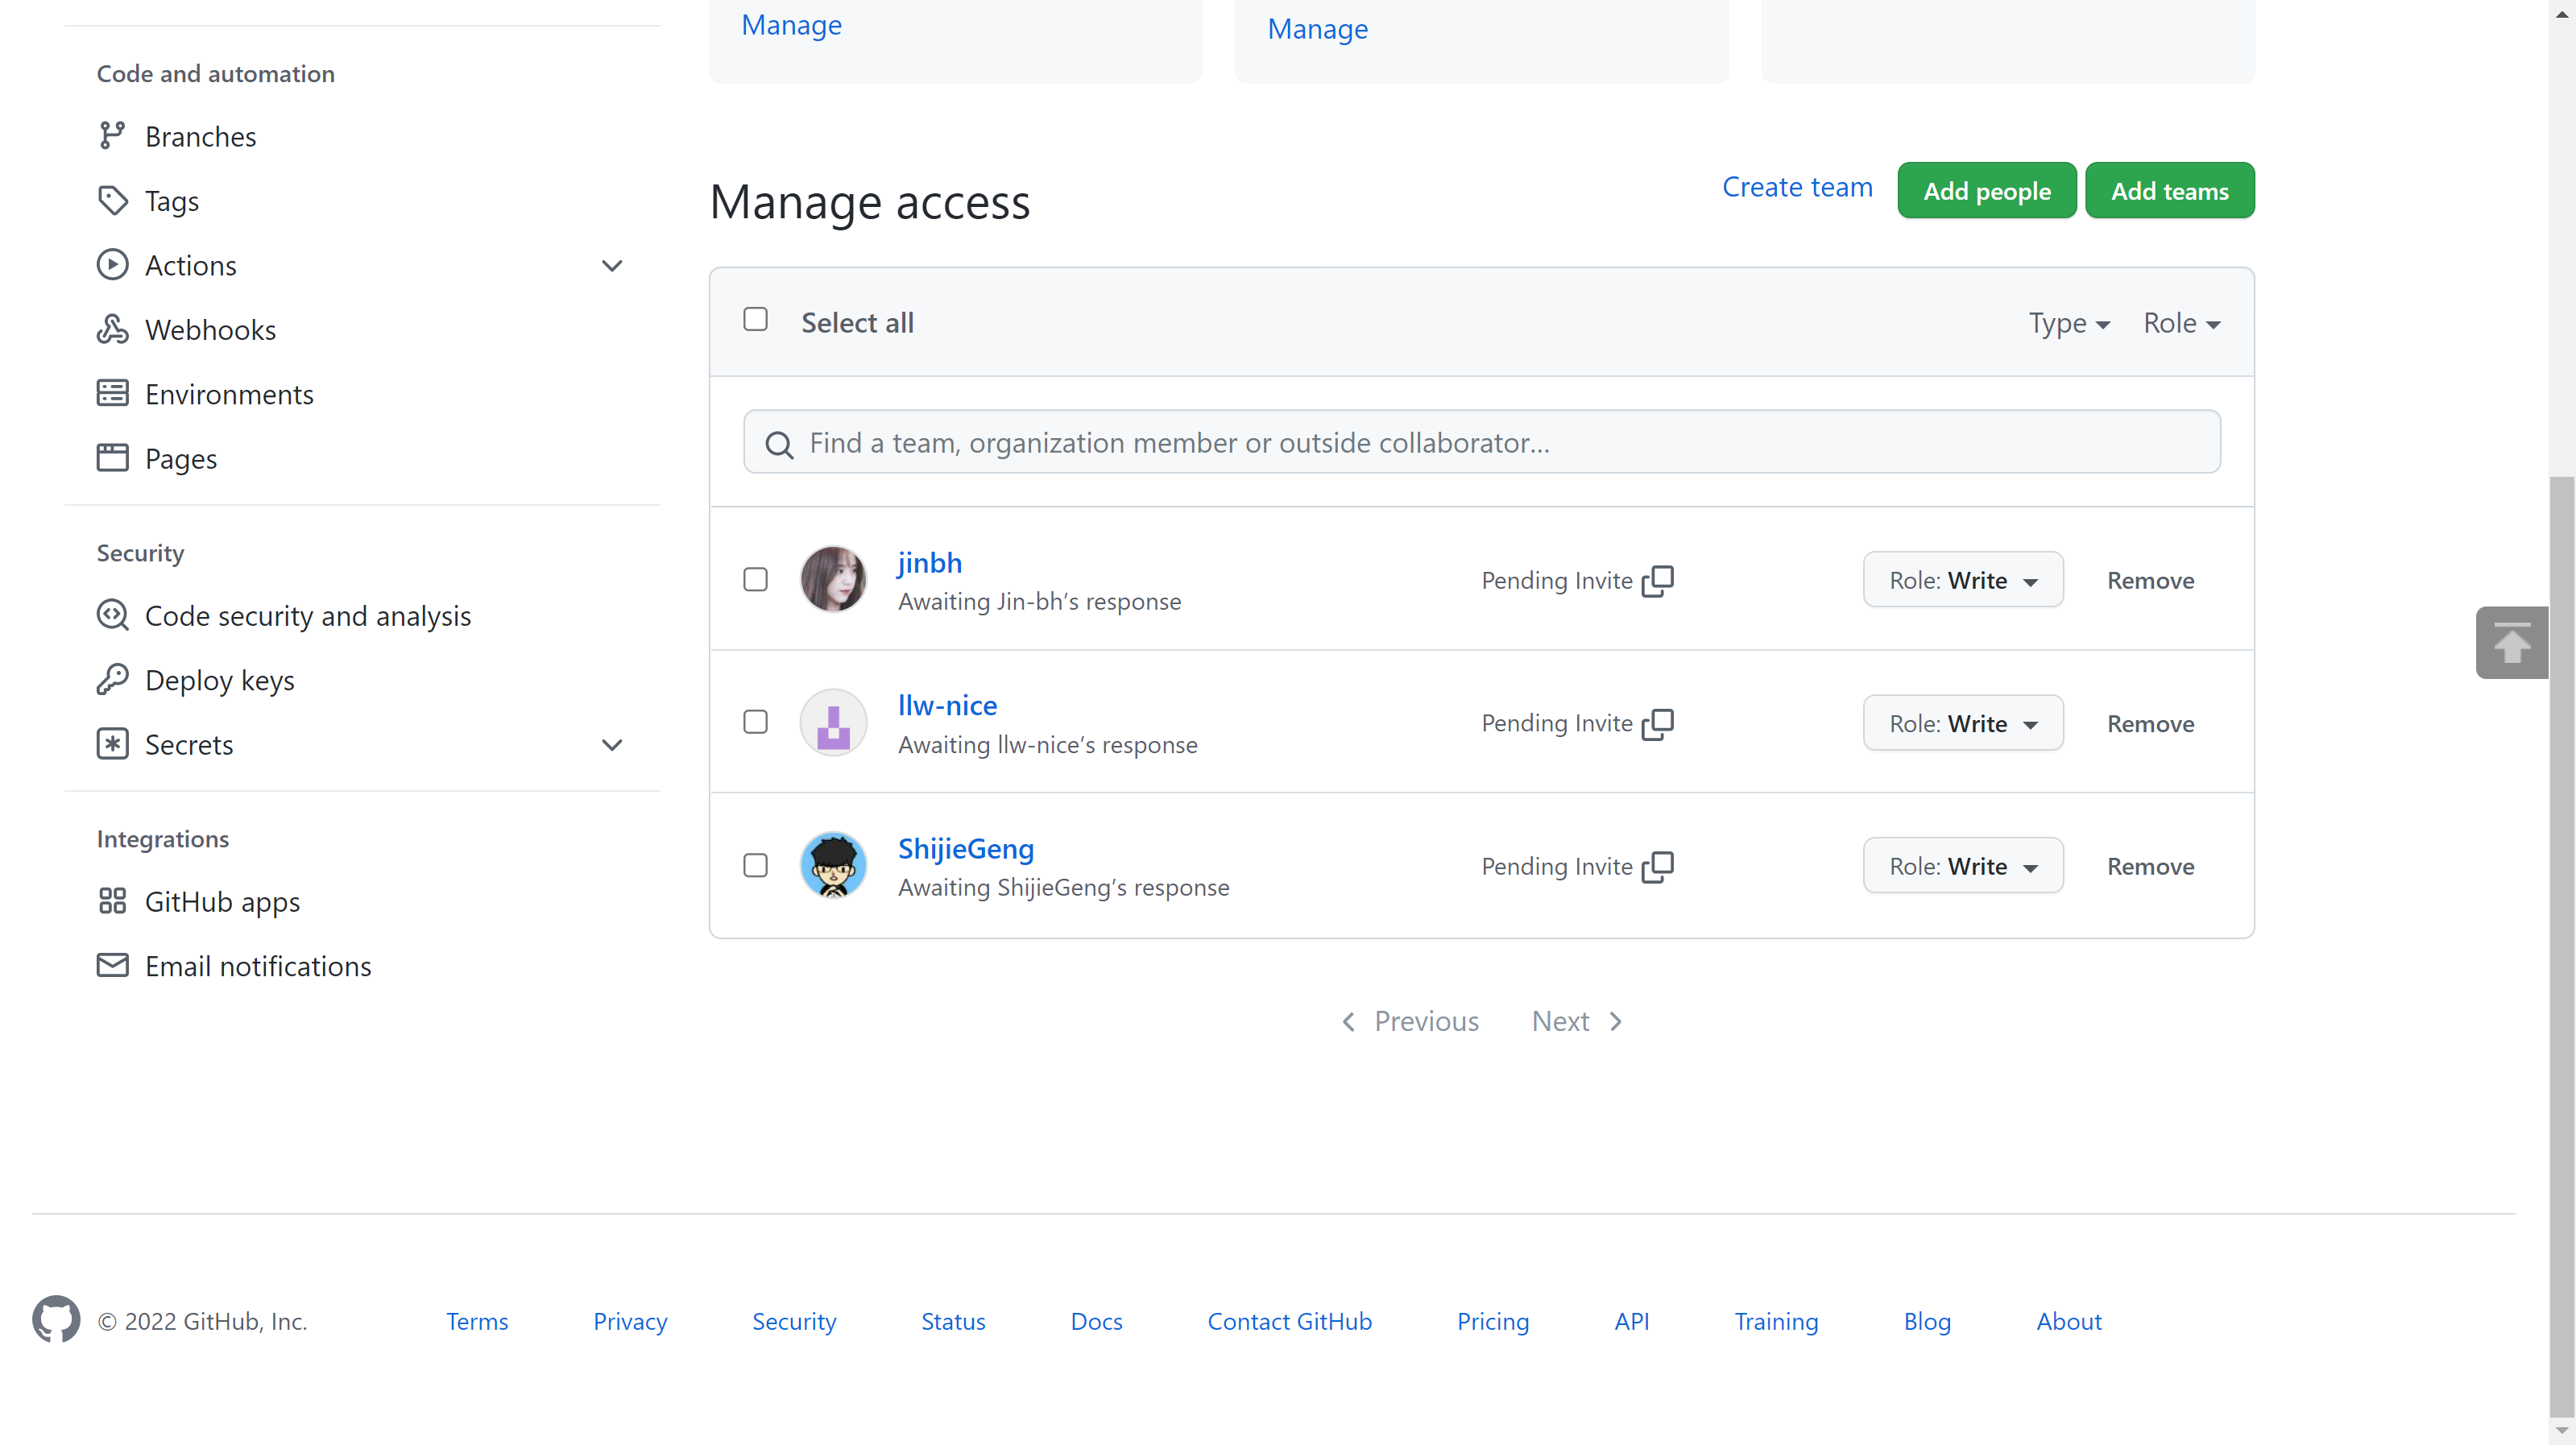Click the scroll-to-top arrow icon

[x=2511, y=642]
